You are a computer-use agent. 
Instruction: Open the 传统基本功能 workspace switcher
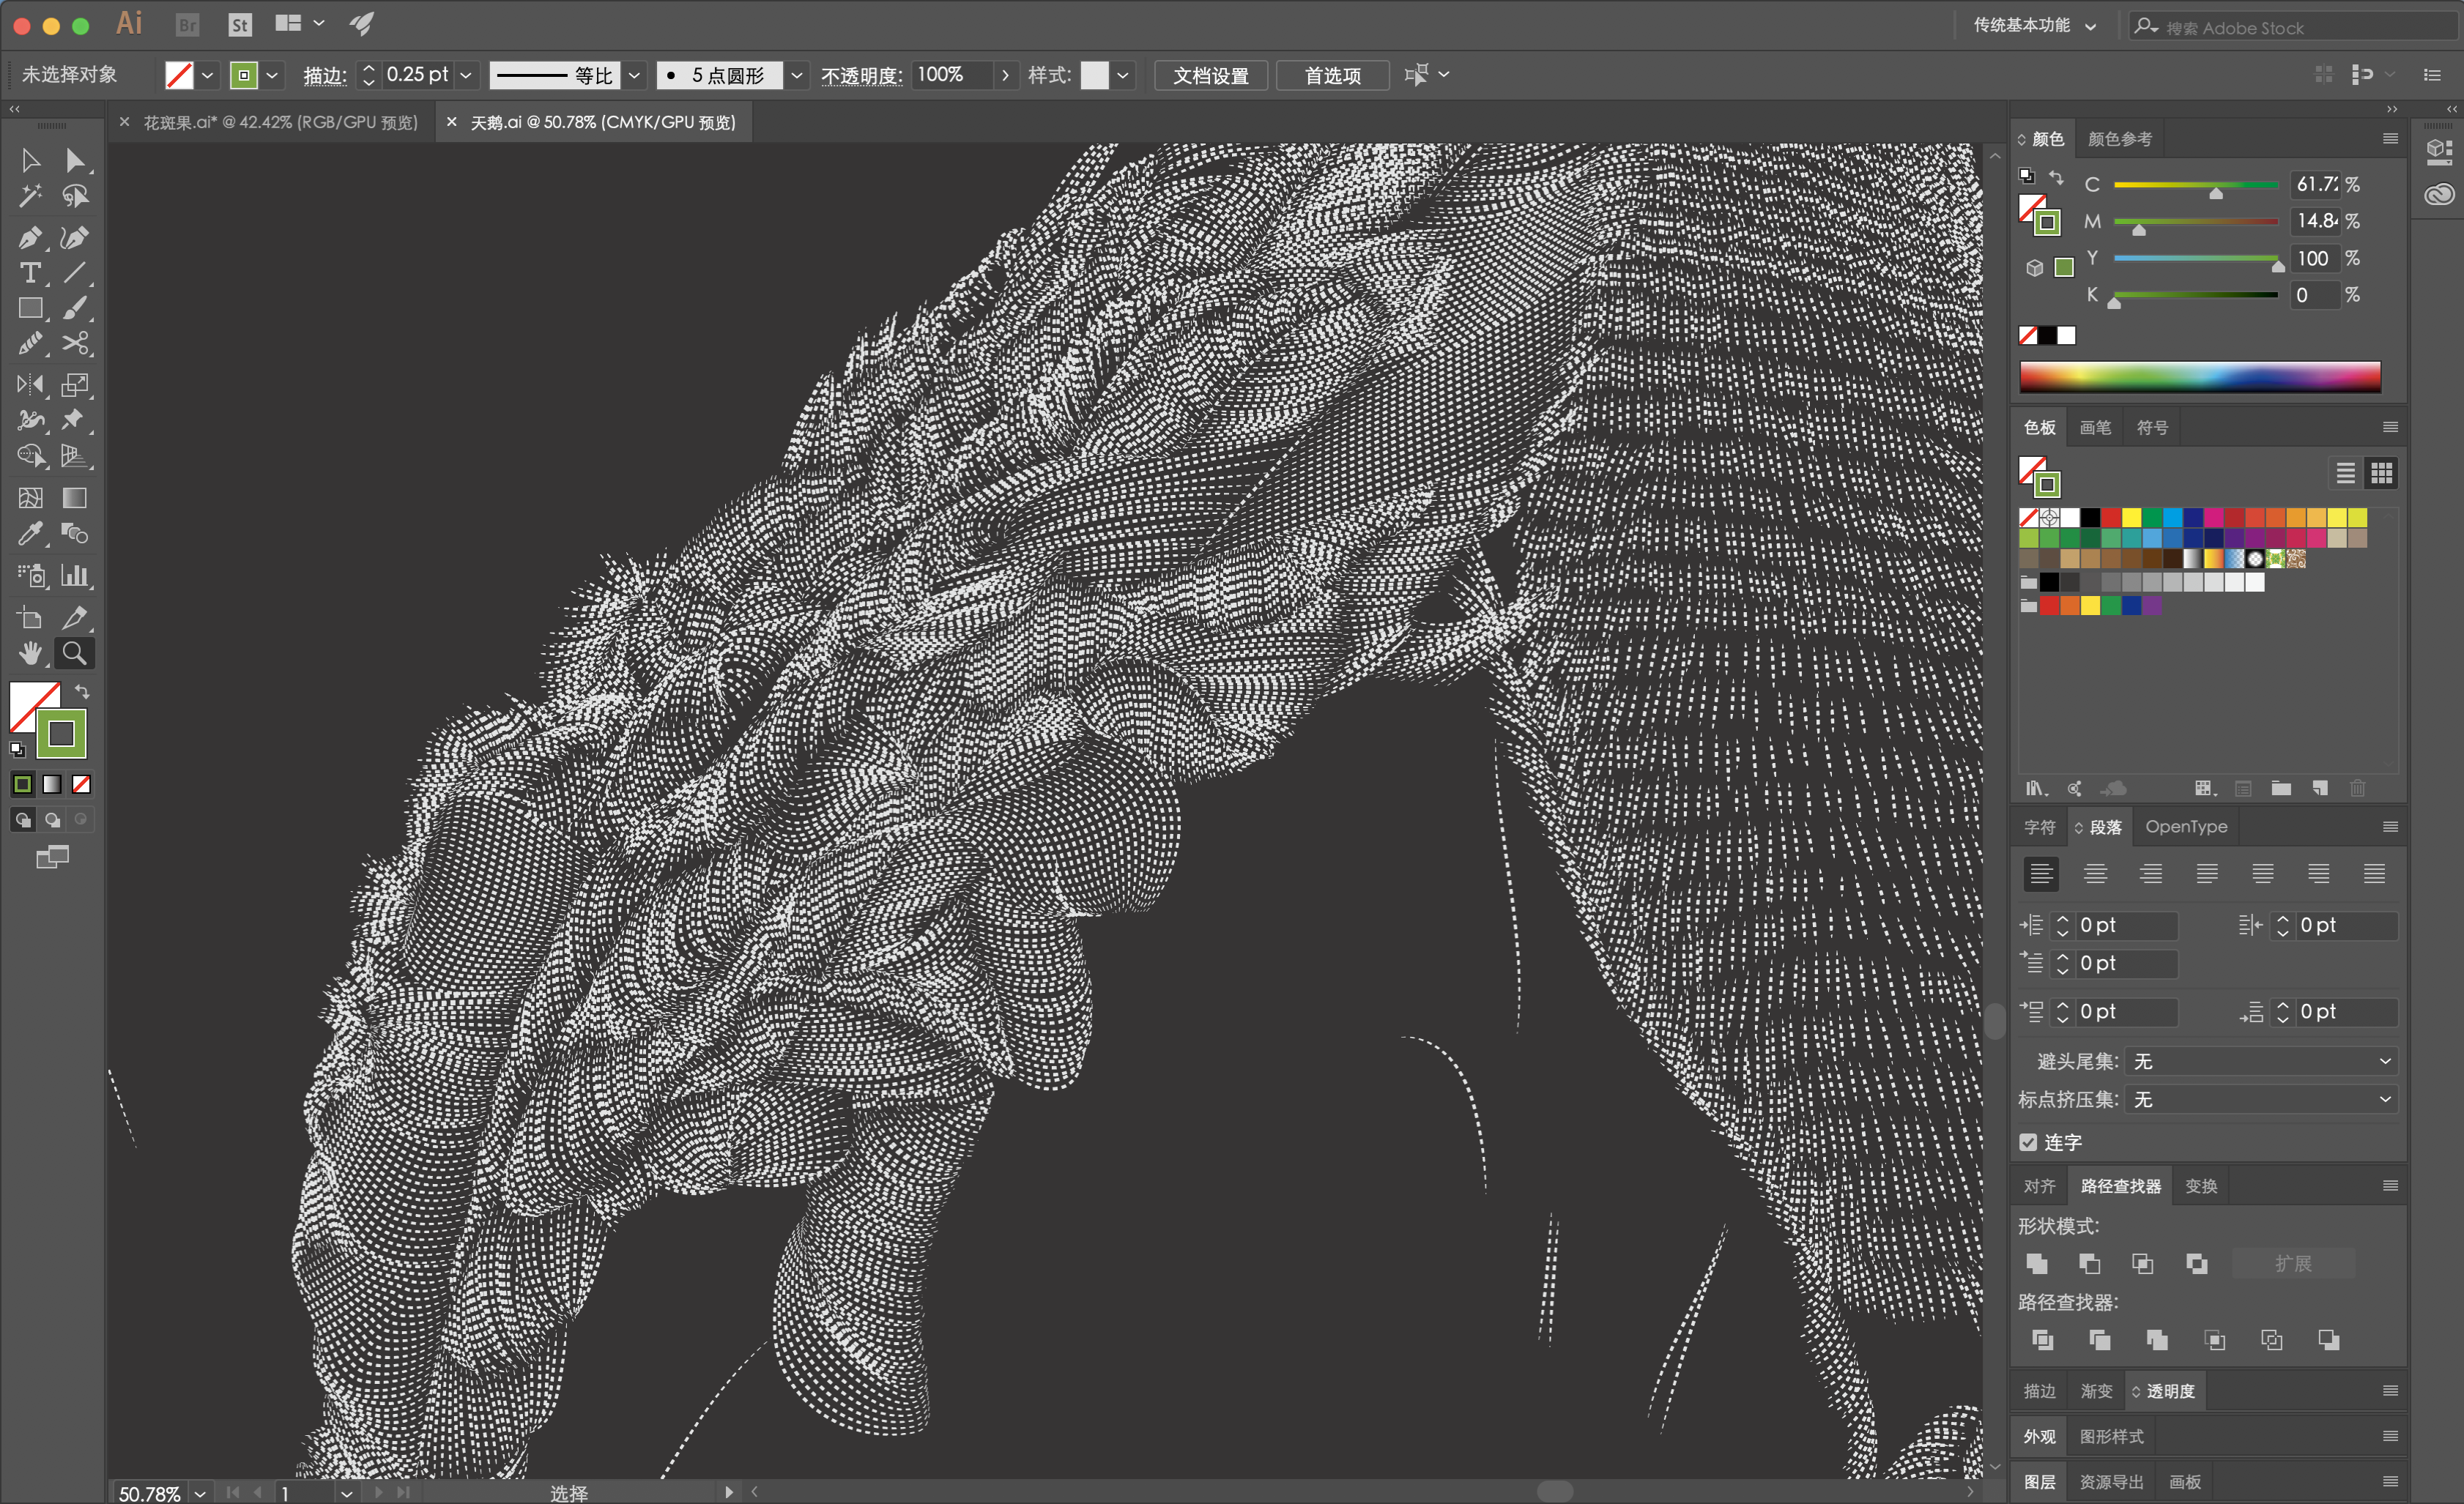(x=2034, y=25)
